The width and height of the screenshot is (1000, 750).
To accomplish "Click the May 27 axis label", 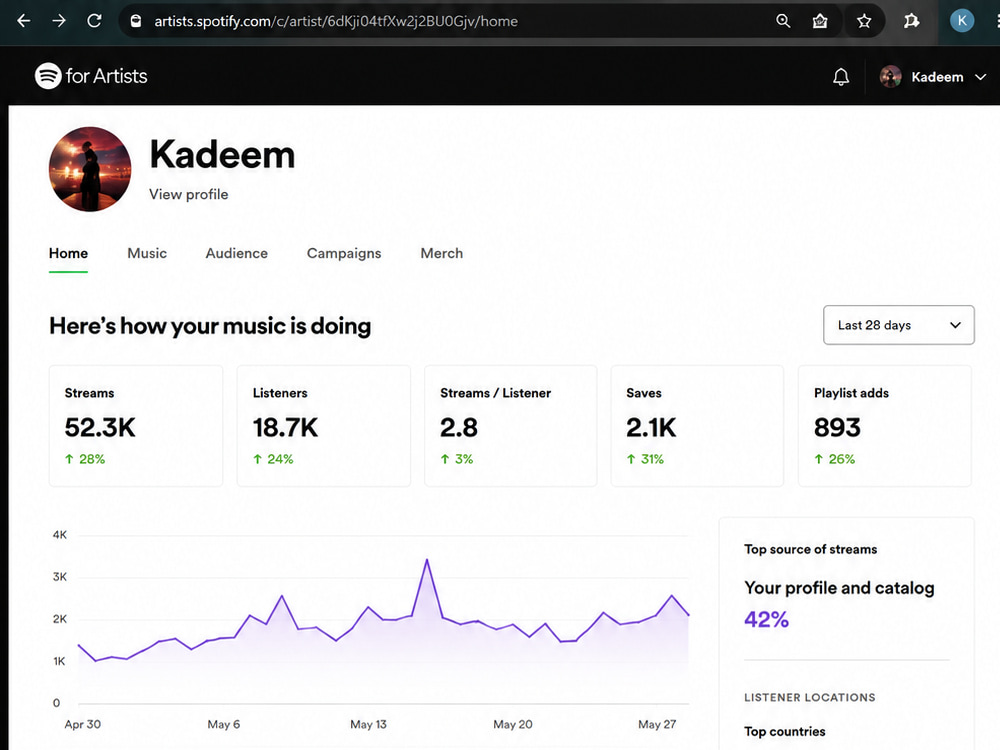I will (x=657, y=724).
